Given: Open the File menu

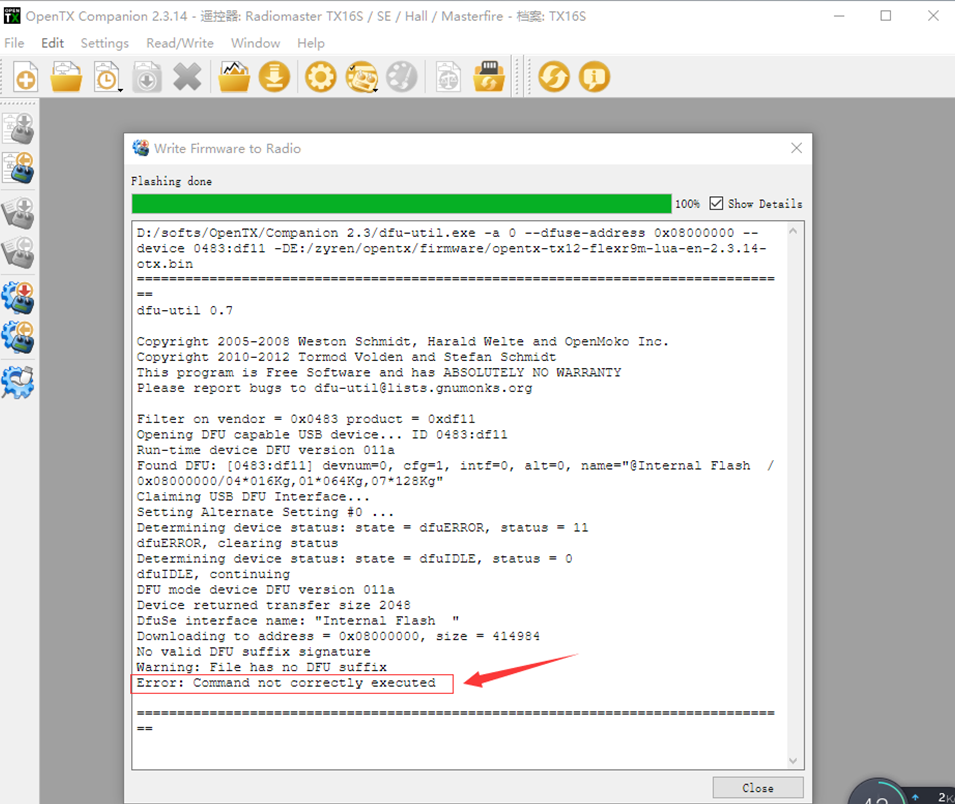Looking at the screenshot, I should [14, 43].
